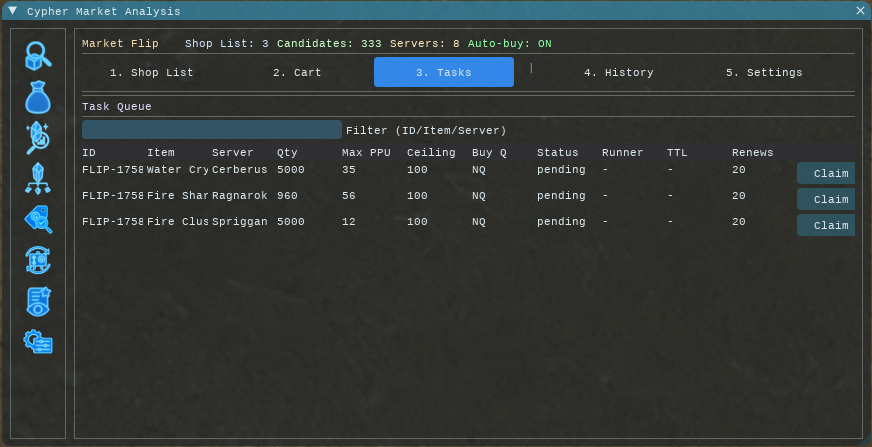Collapse the Cypher Market Analysis window triangle
The width and height of the screenshot is (872, 447).
[x=13, y=11]
